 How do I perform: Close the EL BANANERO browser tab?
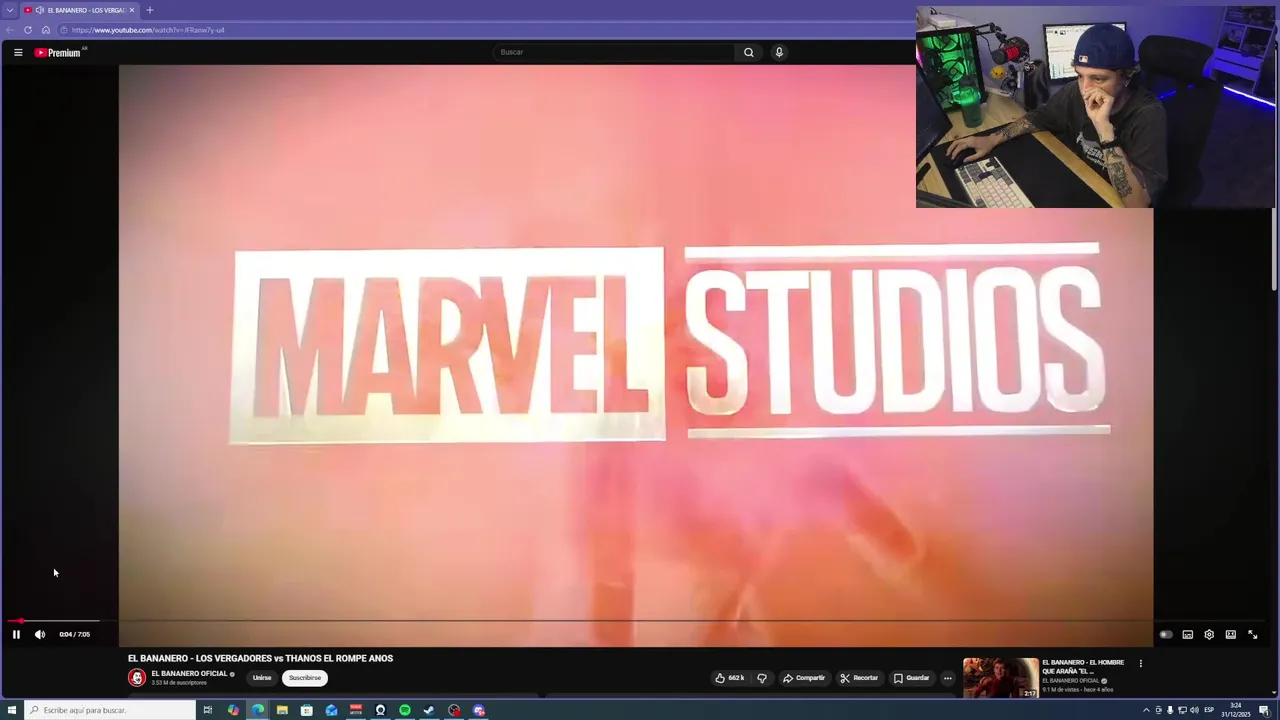132,10
